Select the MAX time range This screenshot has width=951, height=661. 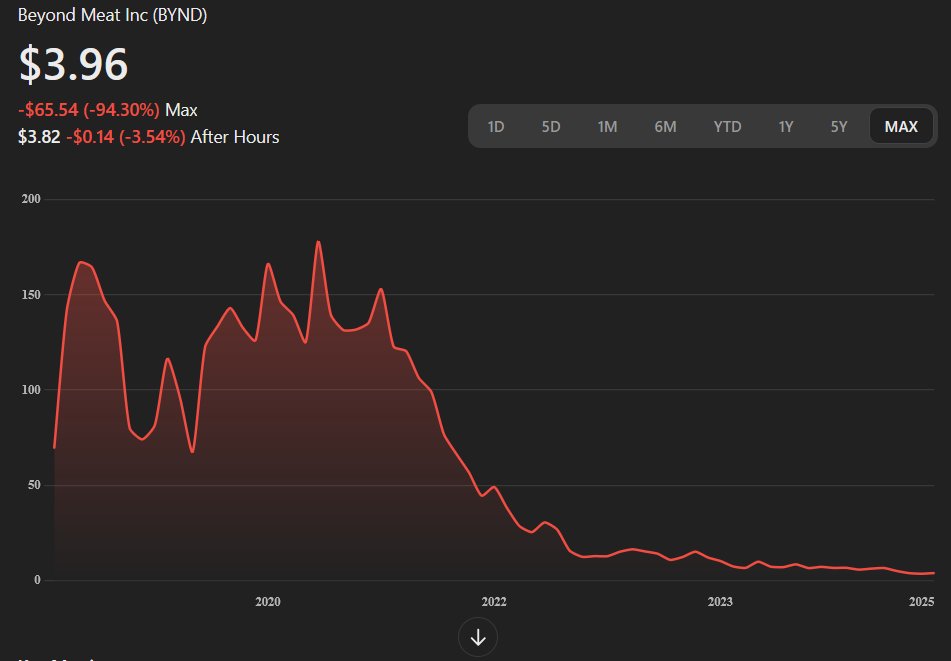(901, 126)
